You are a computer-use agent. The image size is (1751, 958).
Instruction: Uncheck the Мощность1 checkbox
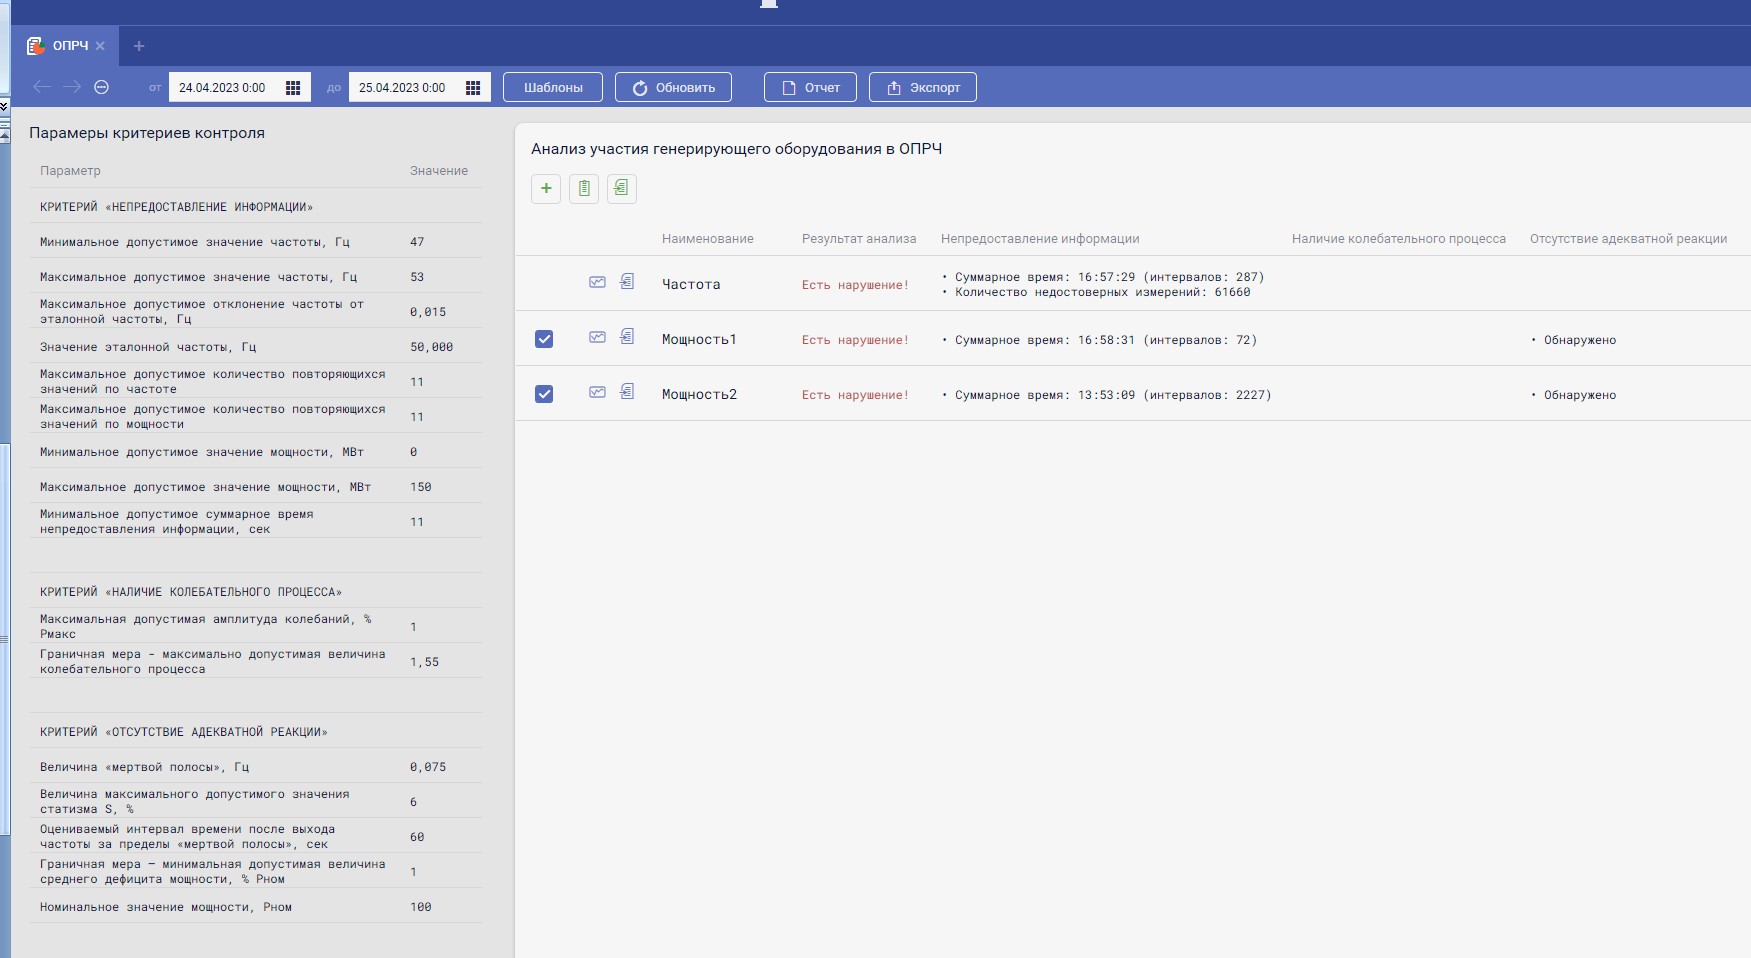tap(544, 339)
